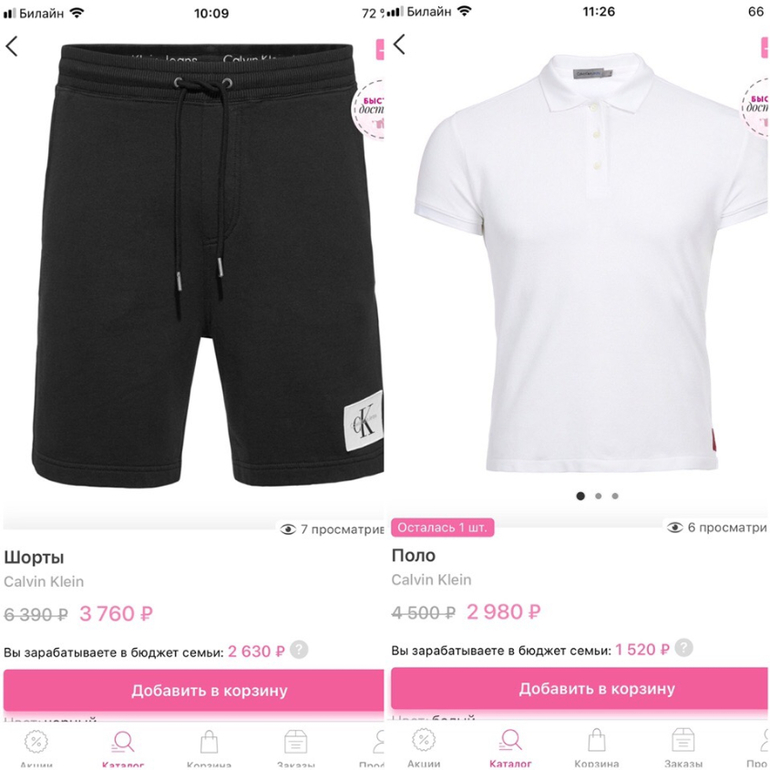Click help question mark beside 1 520 ₽
Viewport: 770px width, 770px height.
(684, 647)
